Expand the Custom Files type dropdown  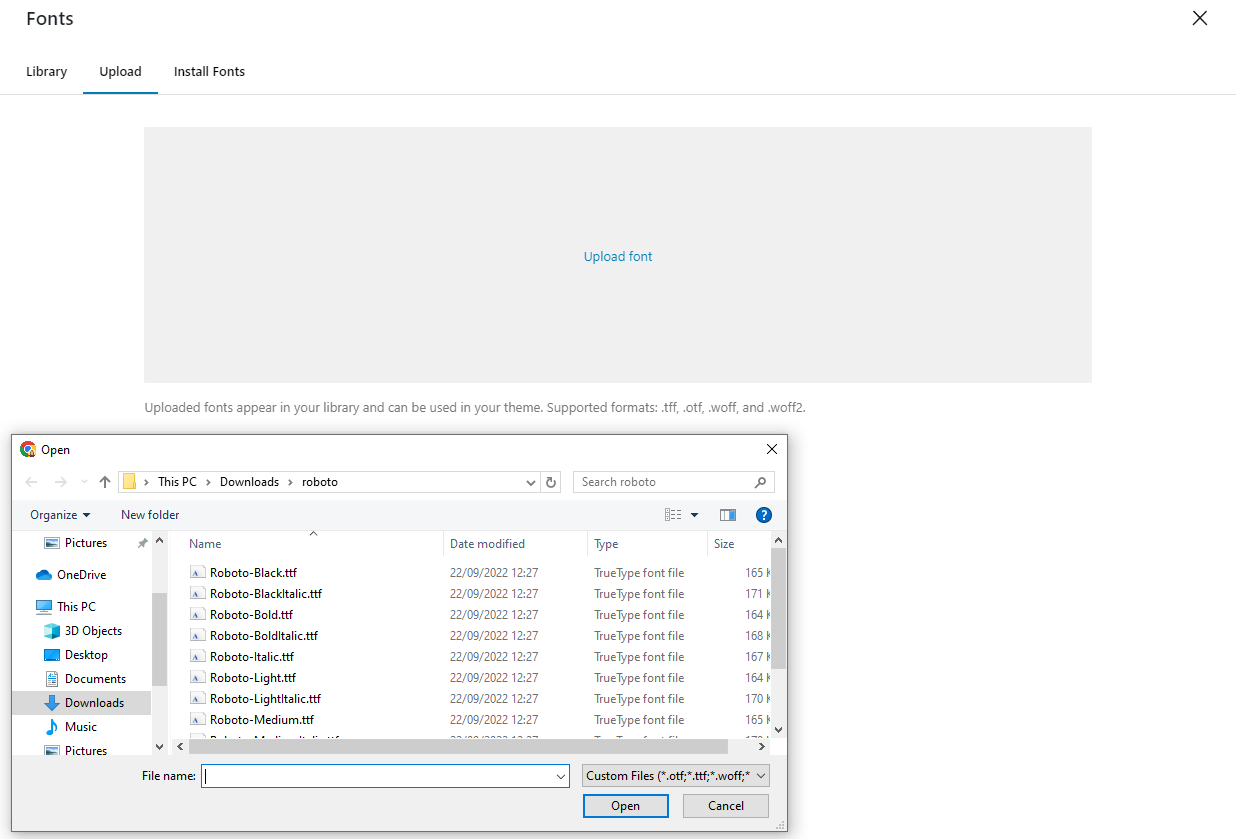[676, 776]
